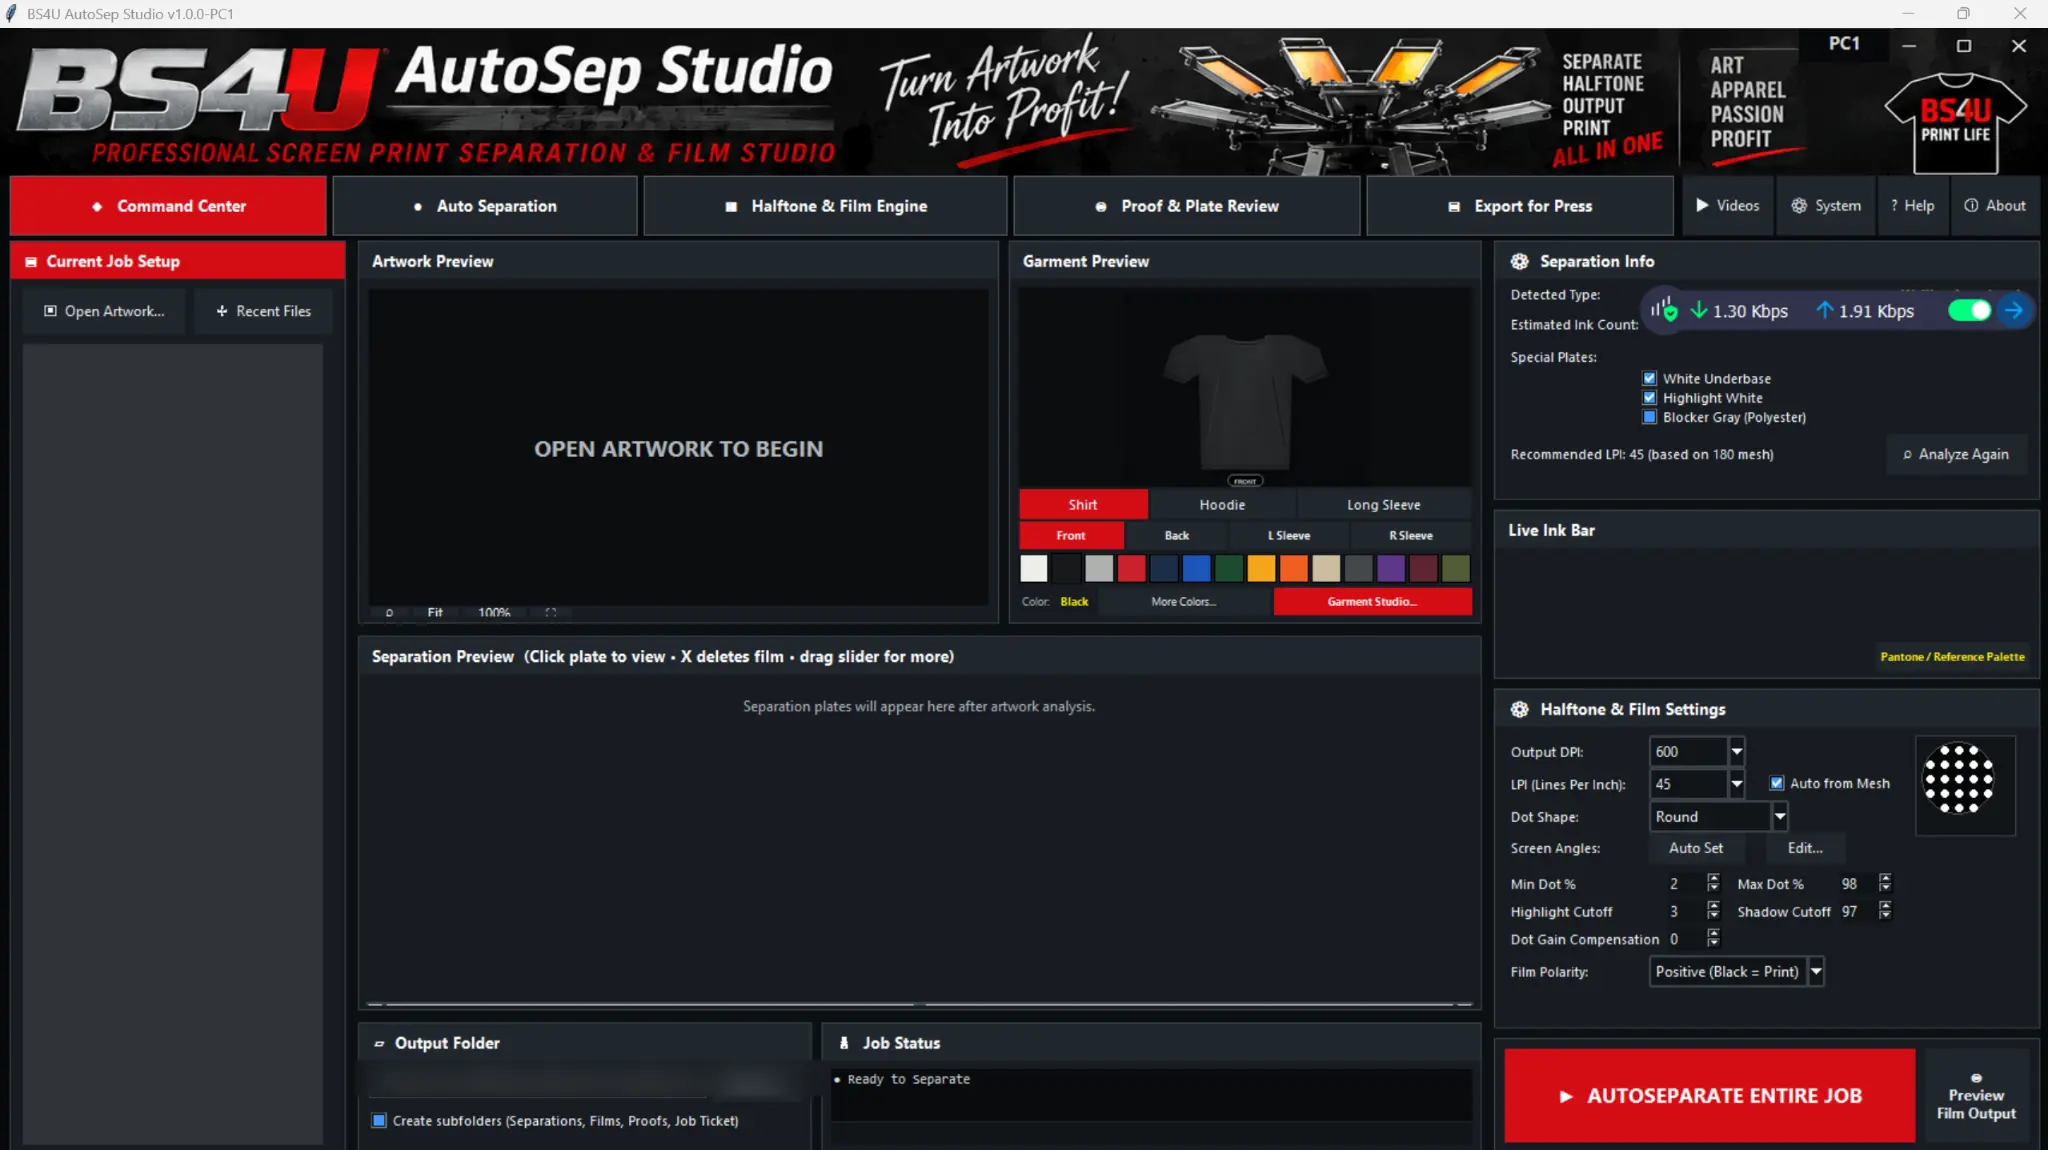The width and height of the screenshot is (2048, 1150).
Task: Click the halftone dot pattern preview
Action: pos(1958,779)
